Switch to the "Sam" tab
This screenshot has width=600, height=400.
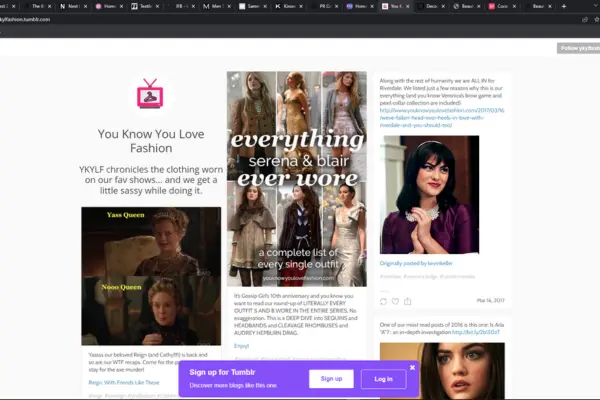pyautogui.click(x=253, y=7)
